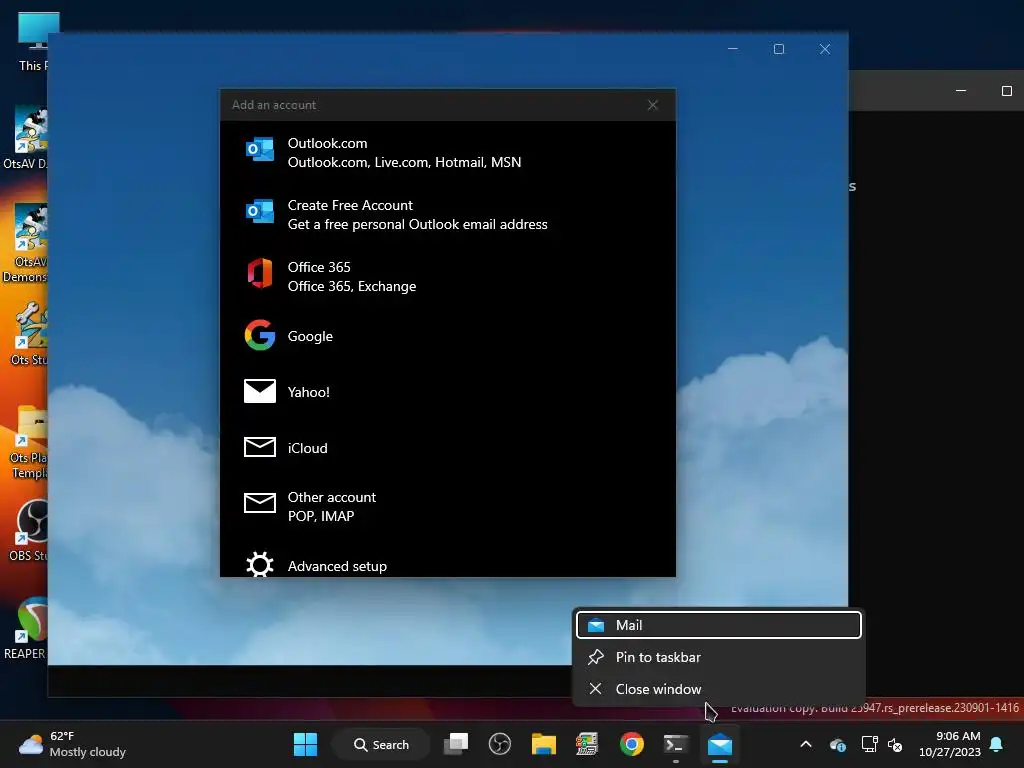This screenshot has width=1024, height=768.
Task: Click the POP, IMAP subtitle text
Action: 321,517
